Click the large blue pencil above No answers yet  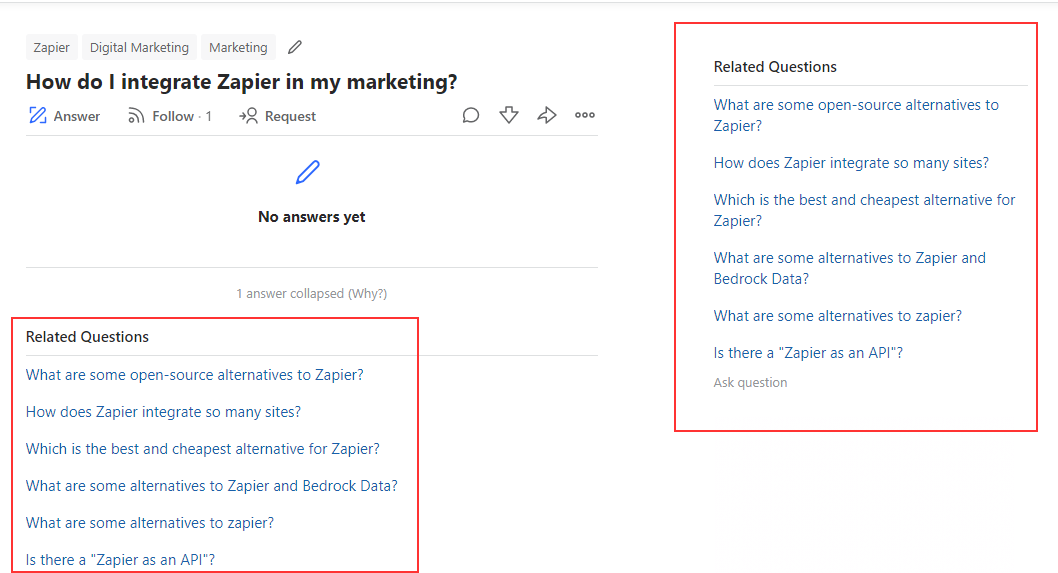[x=308, y=172]
